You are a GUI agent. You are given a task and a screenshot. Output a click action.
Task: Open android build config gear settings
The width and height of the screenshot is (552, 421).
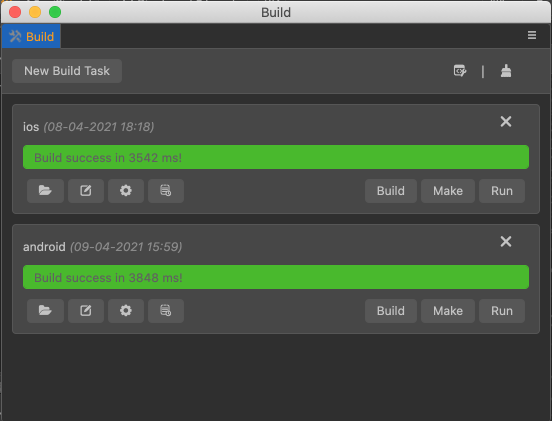pyautogui.click(x=126, y=311)
